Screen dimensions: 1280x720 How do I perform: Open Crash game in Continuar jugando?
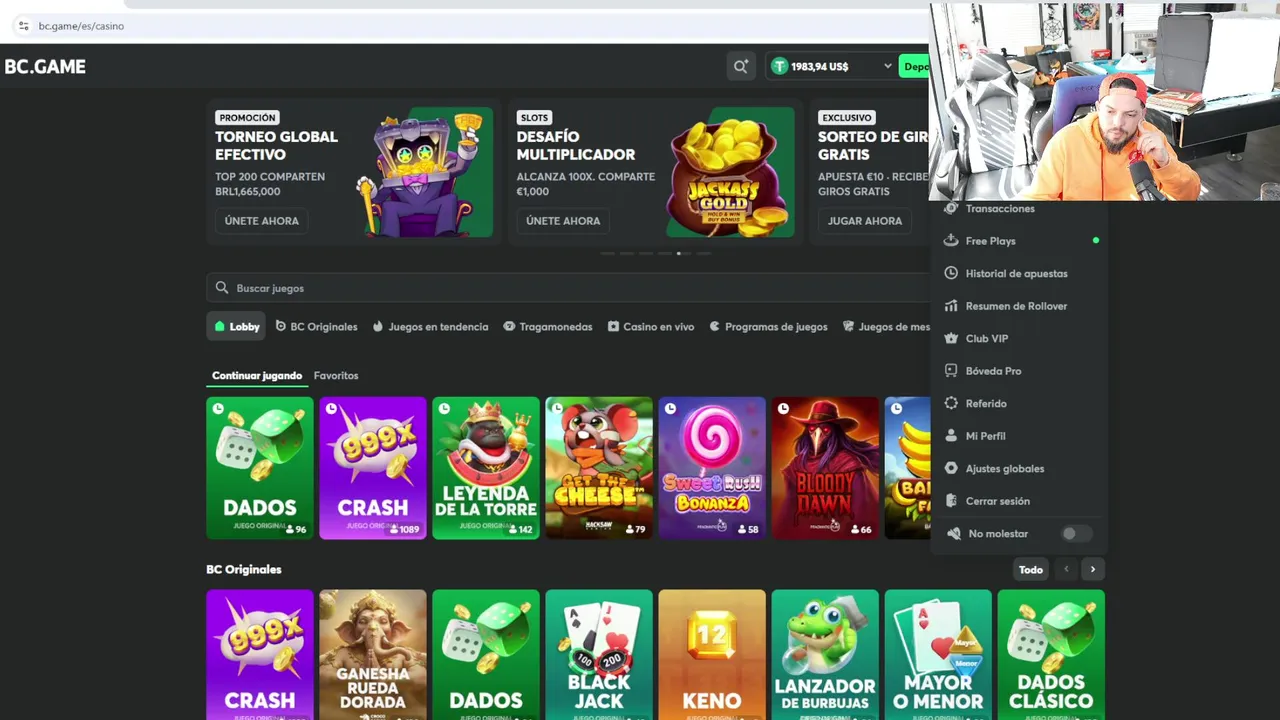tap(373, 468)
